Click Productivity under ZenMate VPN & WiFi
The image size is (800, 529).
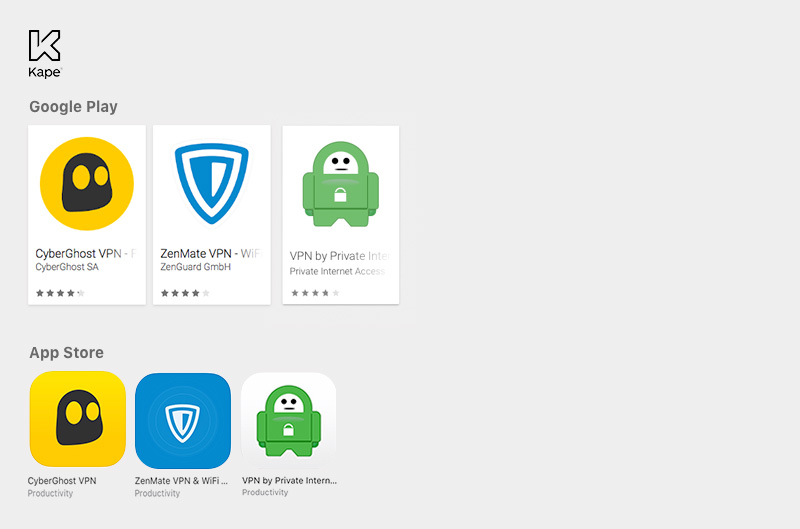point(157,493)
